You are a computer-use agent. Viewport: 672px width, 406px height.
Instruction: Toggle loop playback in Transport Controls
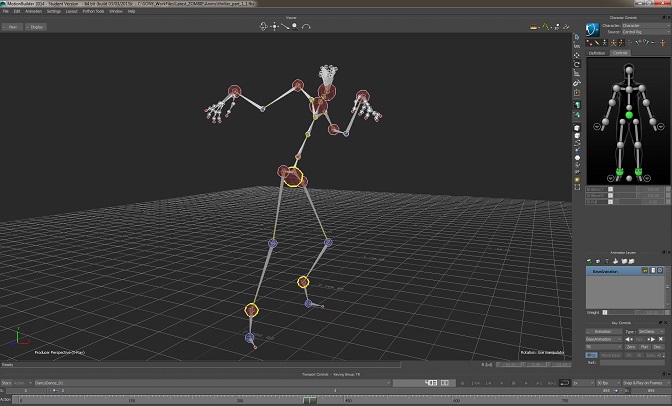564,383
